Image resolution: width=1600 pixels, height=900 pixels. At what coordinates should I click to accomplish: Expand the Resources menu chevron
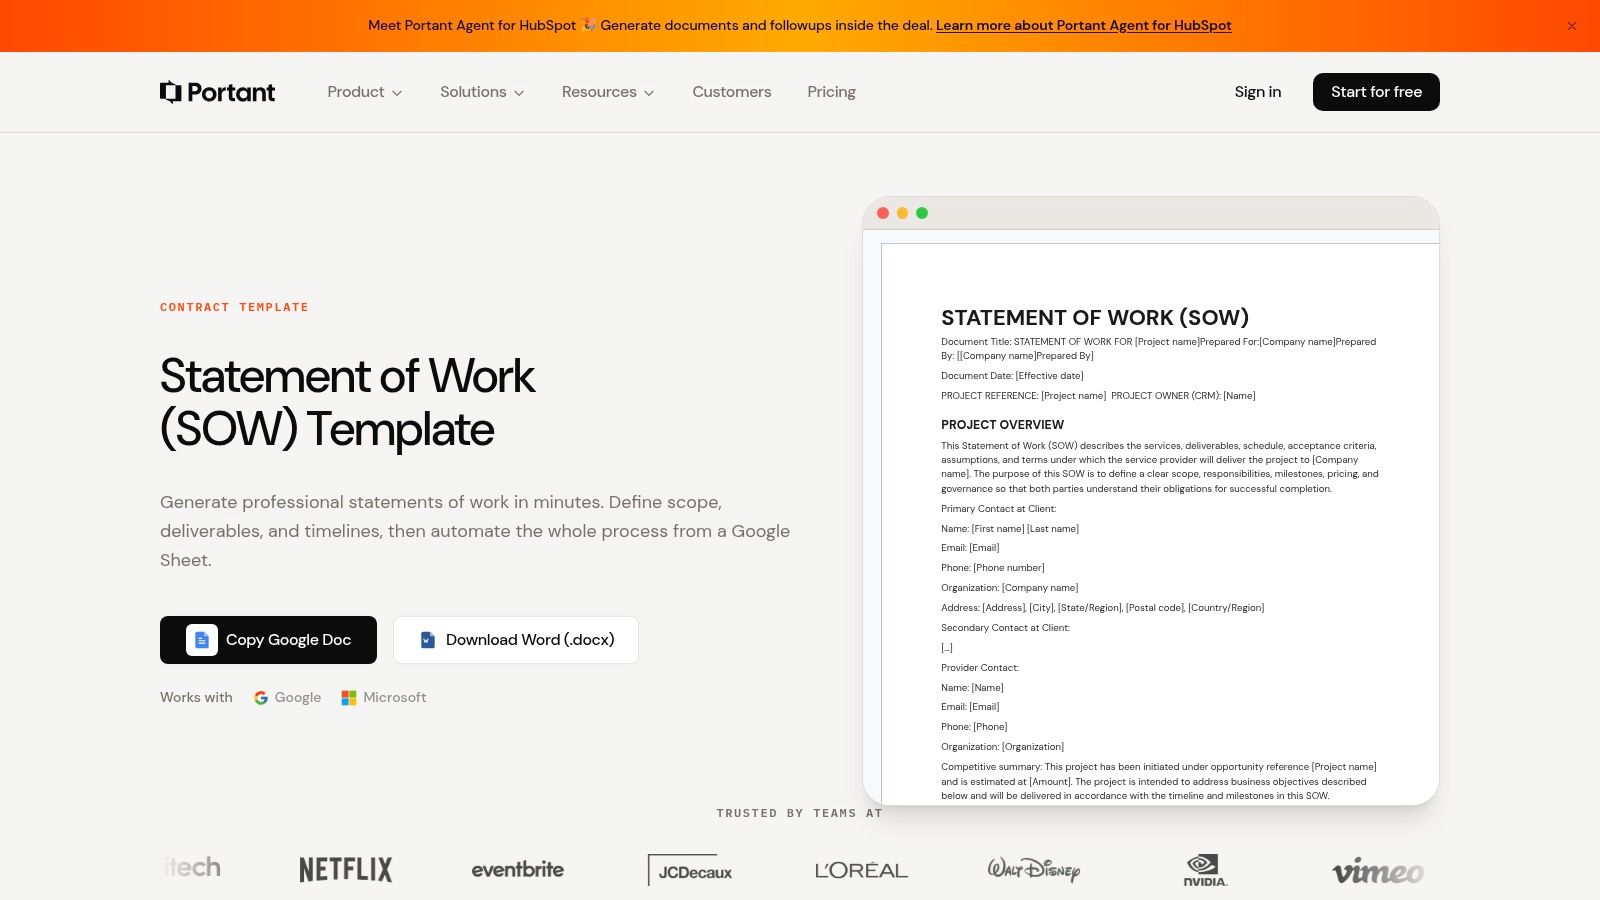(x=649, y=93)
